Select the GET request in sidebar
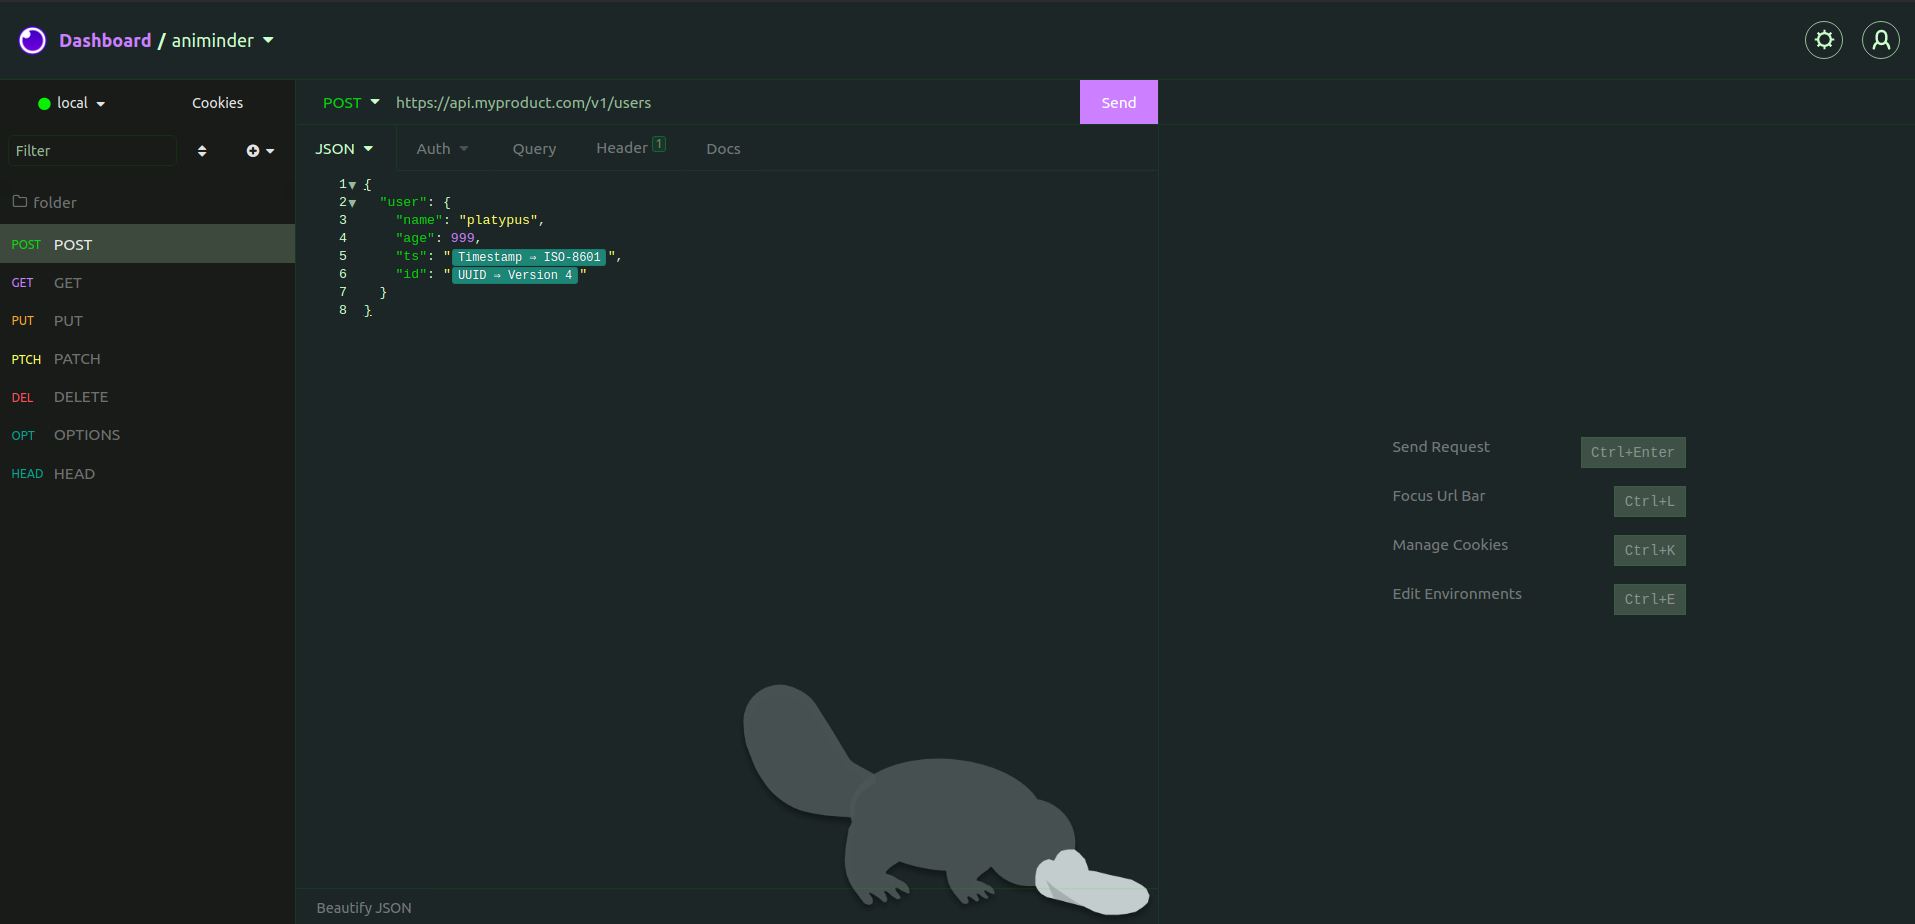Screen dimensions: 1915x924 point(147,283)
